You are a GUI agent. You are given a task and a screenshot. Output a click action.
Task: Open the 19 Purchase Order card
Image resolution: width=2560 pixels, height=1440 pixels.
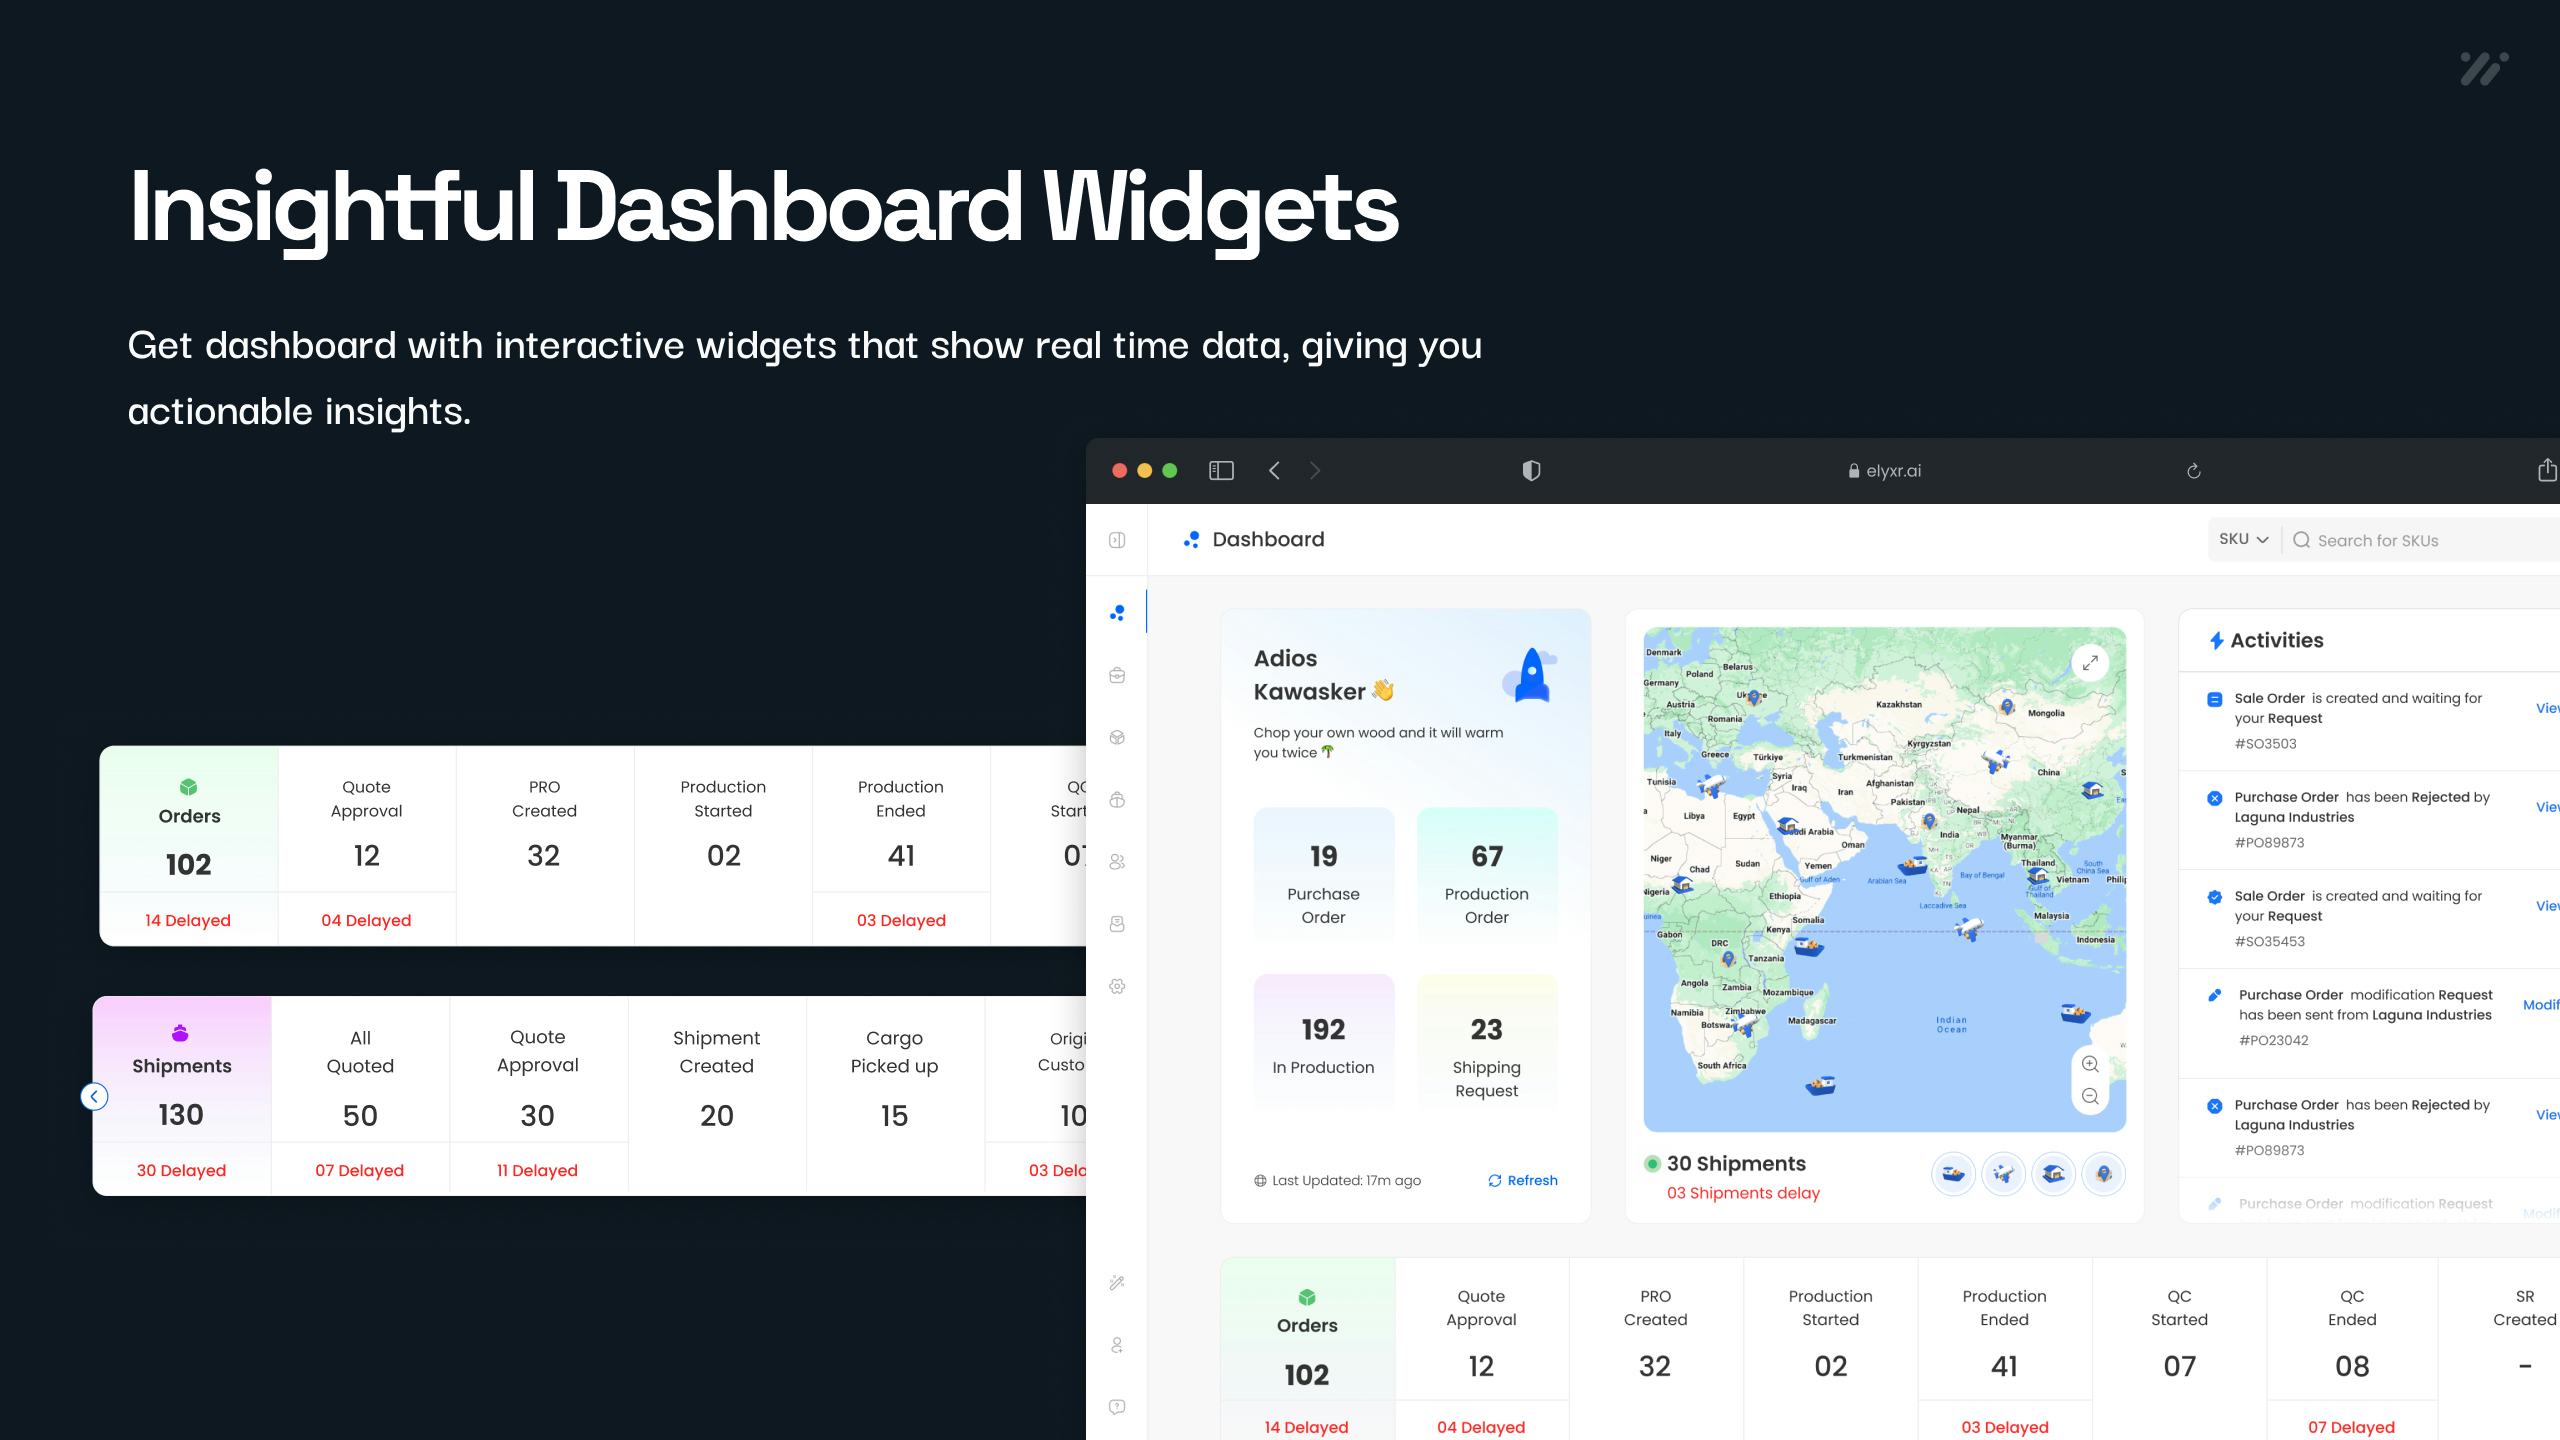click(x=1323, y=875)
